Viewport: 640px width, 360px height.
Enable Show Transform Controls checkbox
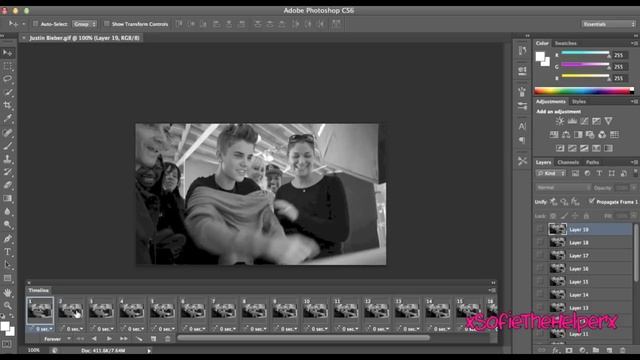coord(107,24)
